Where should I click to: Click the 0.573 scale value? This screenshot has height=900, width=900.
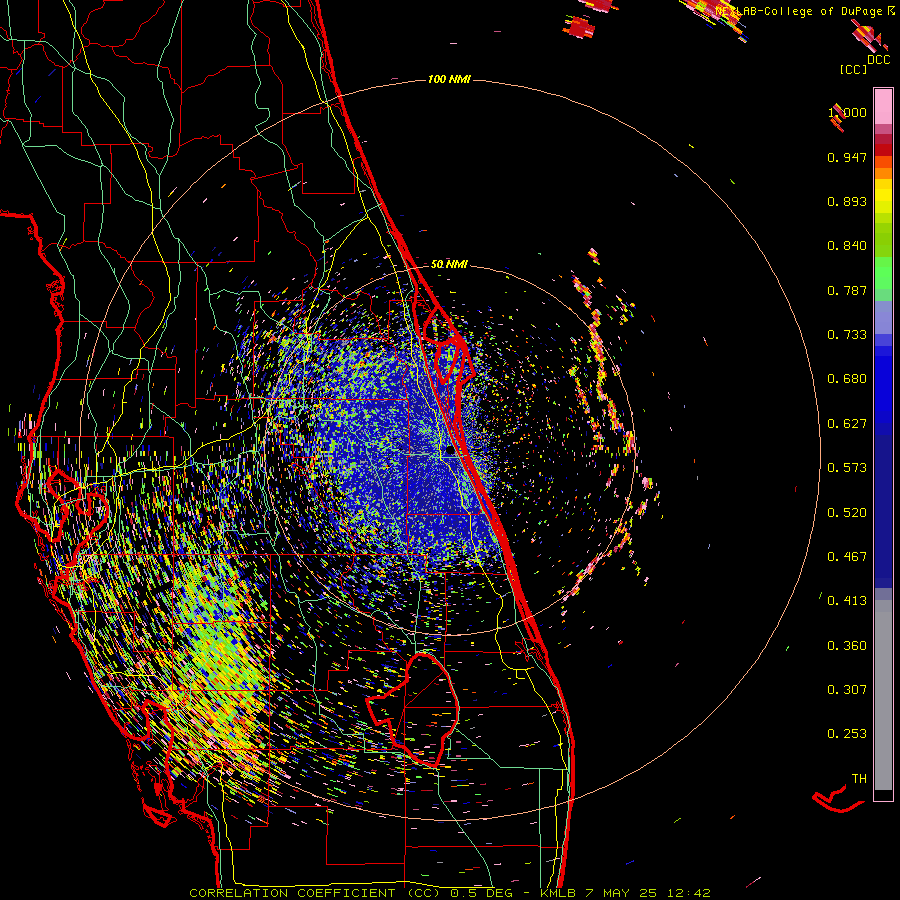pyautogui.click(x=847, y=468)
